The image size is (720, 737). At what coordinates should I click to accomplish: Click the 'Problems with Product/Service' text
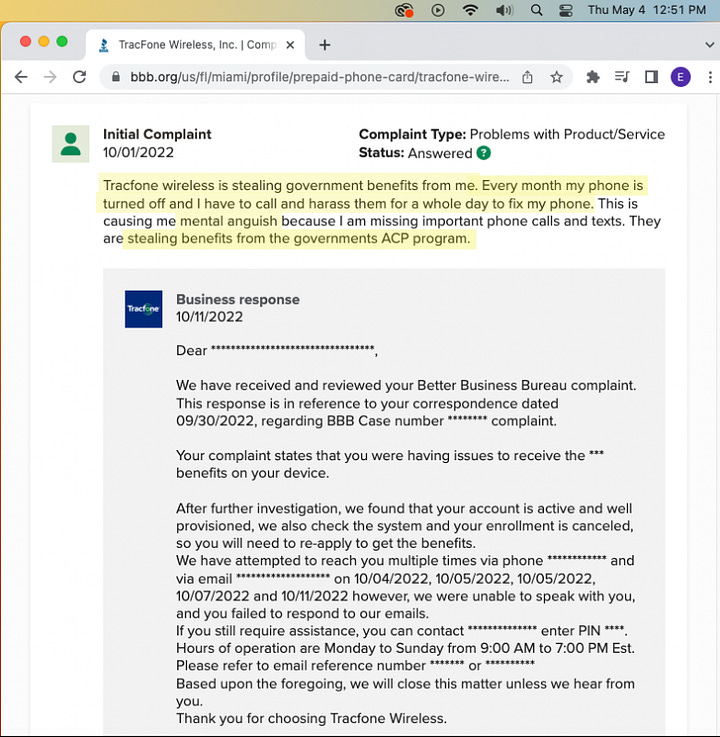point(567,134)
